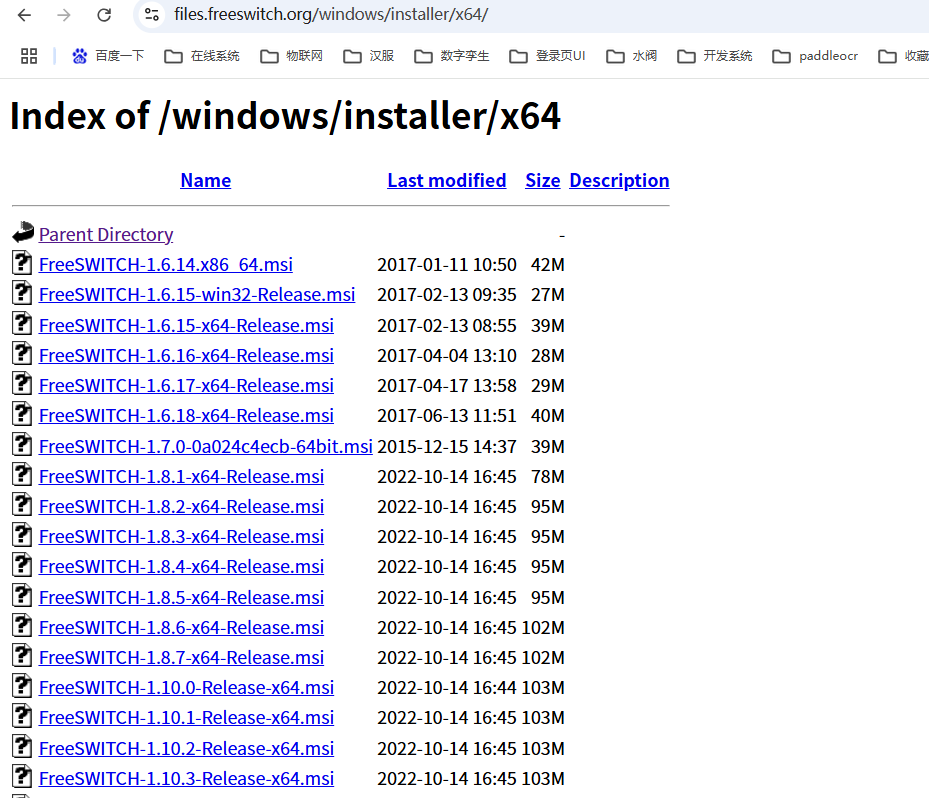Viewport: 929px width, 798px height.
Task: Download FreeSWITCH-1.8.7-x64-Release.msi
Action: [x=181, y=658]
